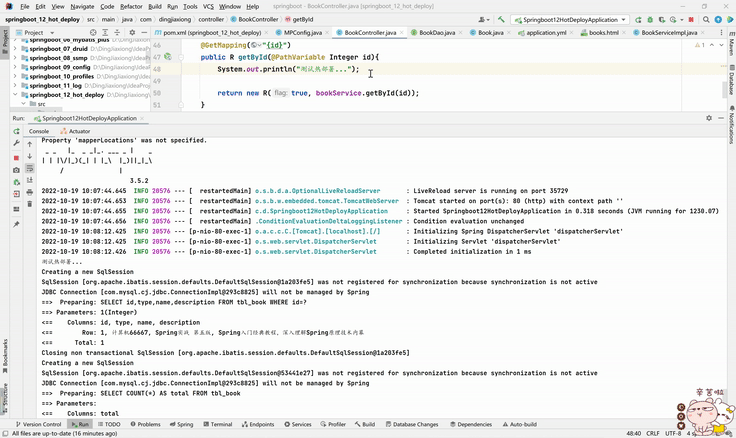Click the build hammer icon in toolbar
Screen dimensions: 736x438
pos(501,20)
